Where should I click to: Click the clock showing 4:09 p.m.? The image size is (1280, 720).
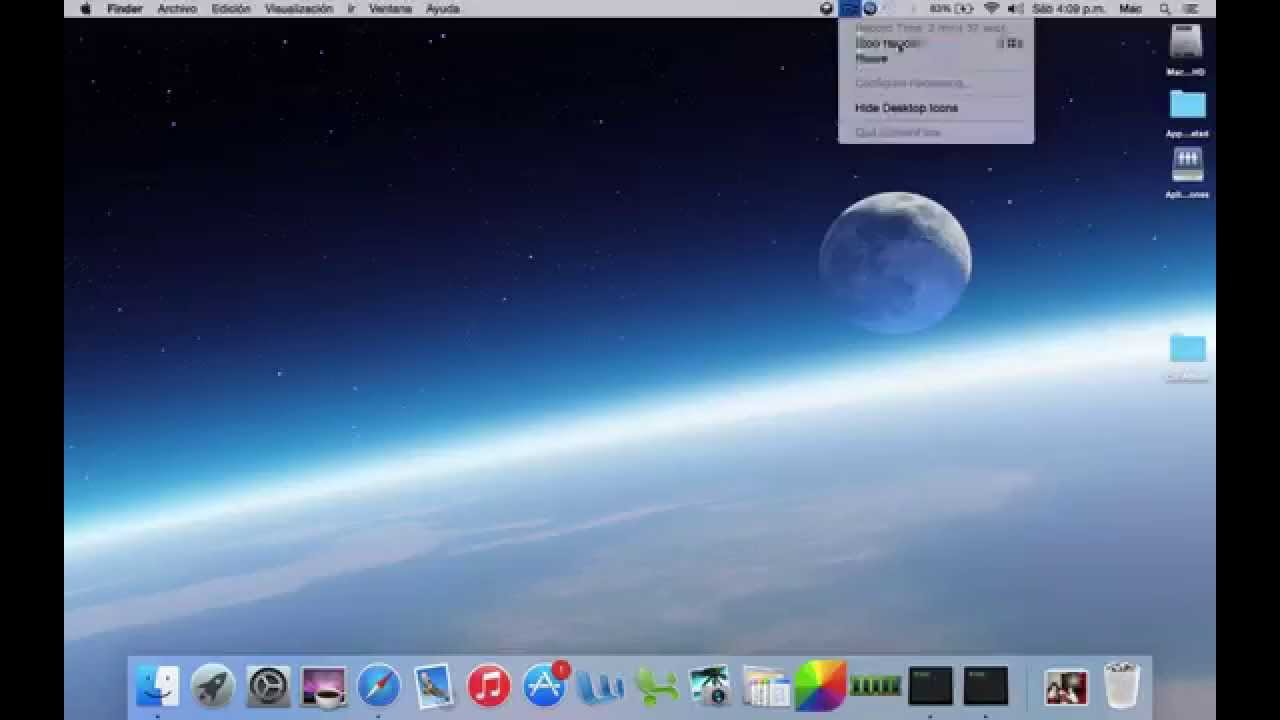tap(1068, 8)
